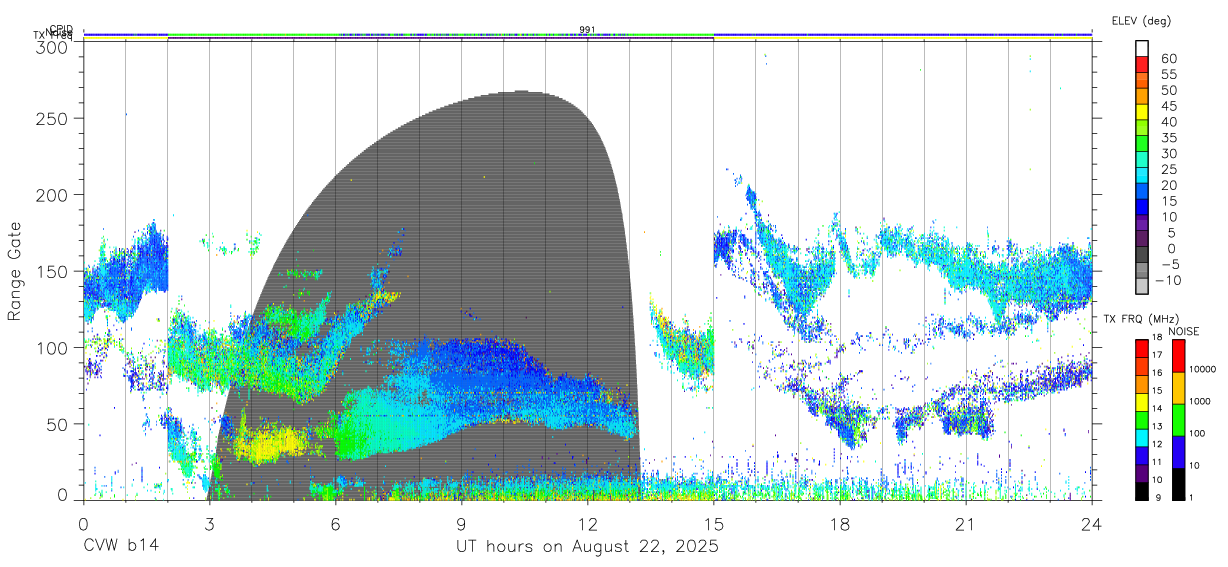Click the "300" tick label on the Range Gate axis
1228x567 pixels.
tap(52, 46)
